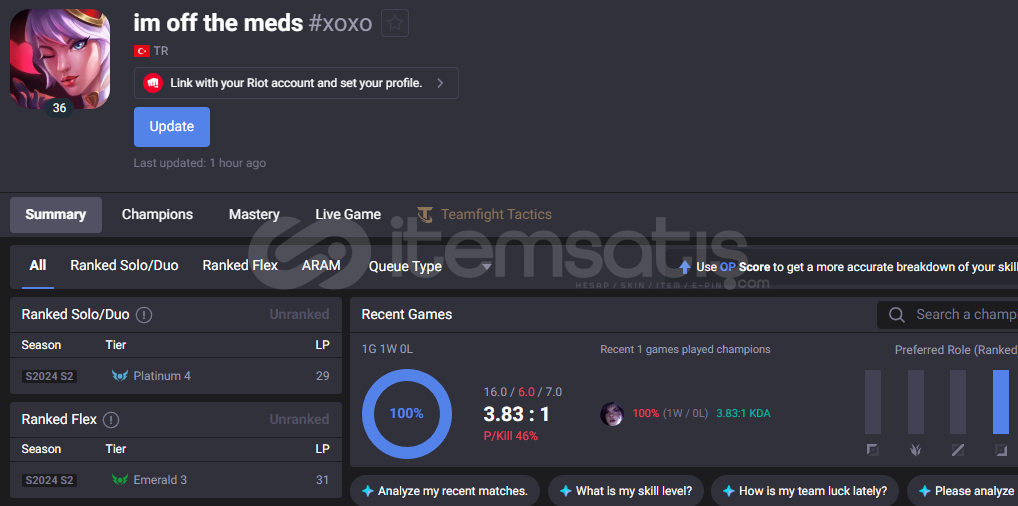Click the Platinum tier emblem icon
The width and height of the screenshot is (1018, 506).
pos(119,376)
